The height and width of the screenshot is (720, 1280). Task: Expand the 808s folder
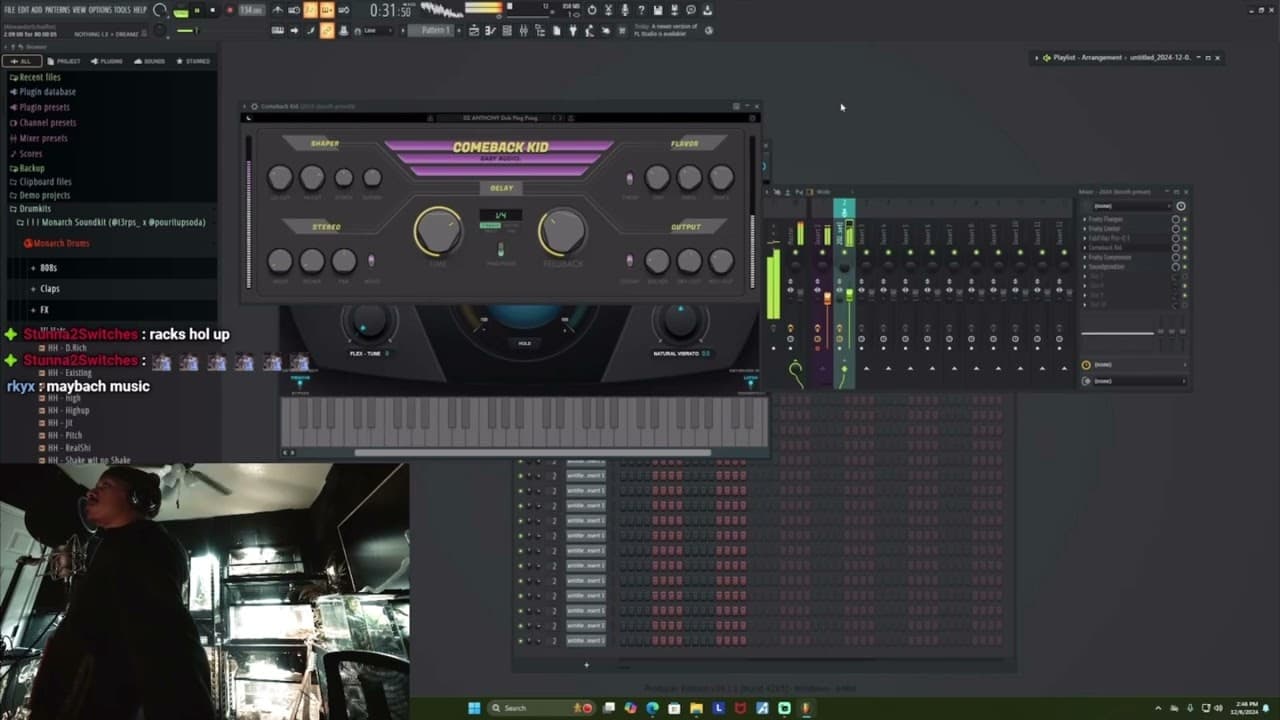[48, 268]
